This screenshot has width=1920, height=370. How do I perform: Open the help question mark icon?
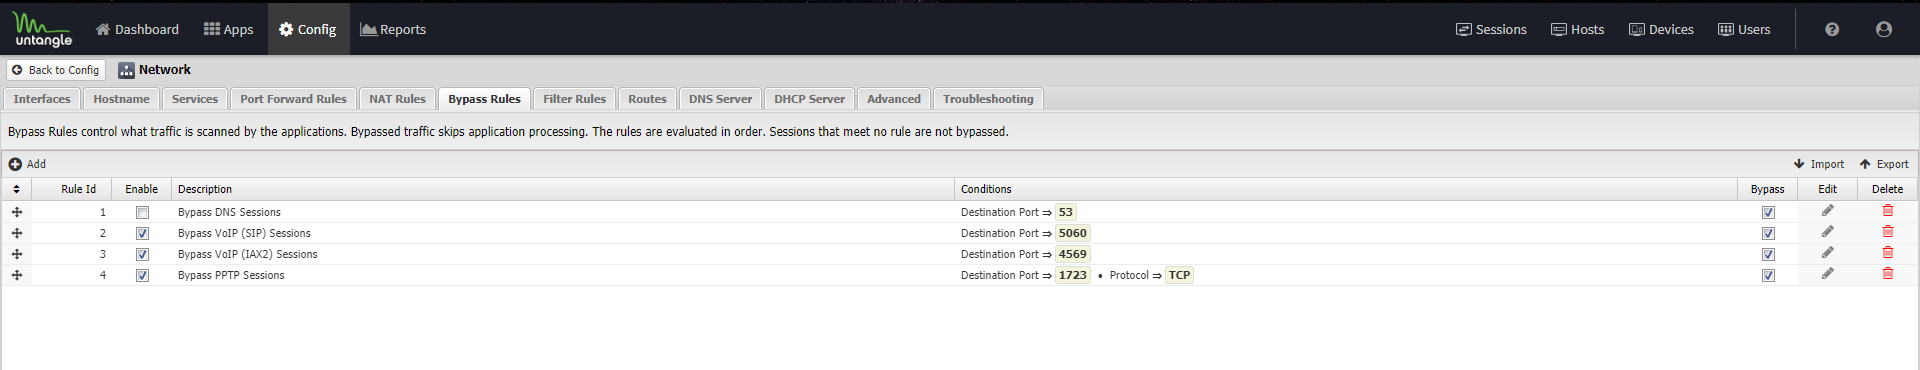point(1832,30)
